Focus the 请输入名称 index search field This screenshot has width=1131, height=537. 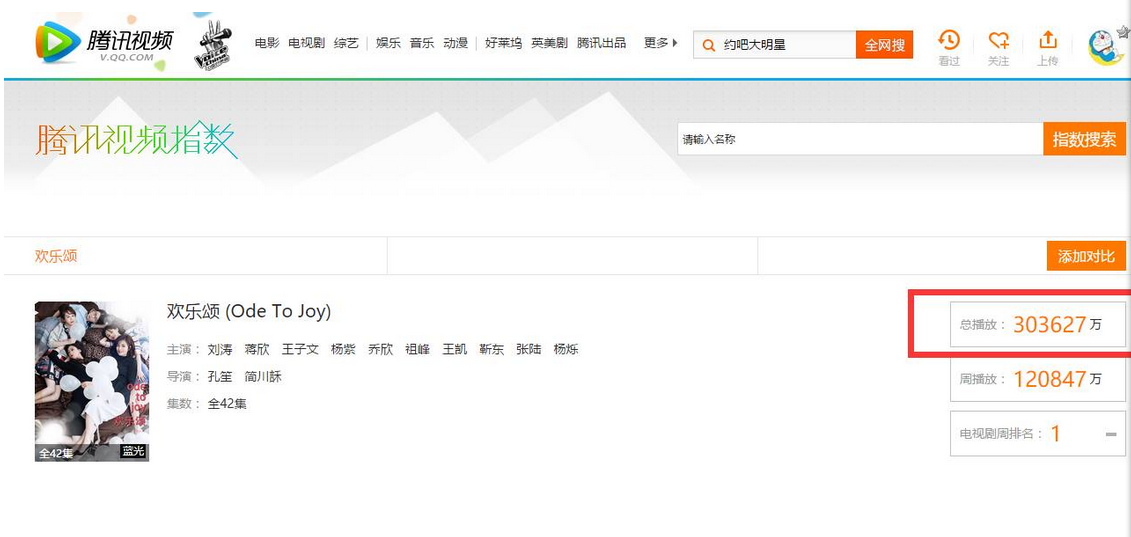pos(860,139)
